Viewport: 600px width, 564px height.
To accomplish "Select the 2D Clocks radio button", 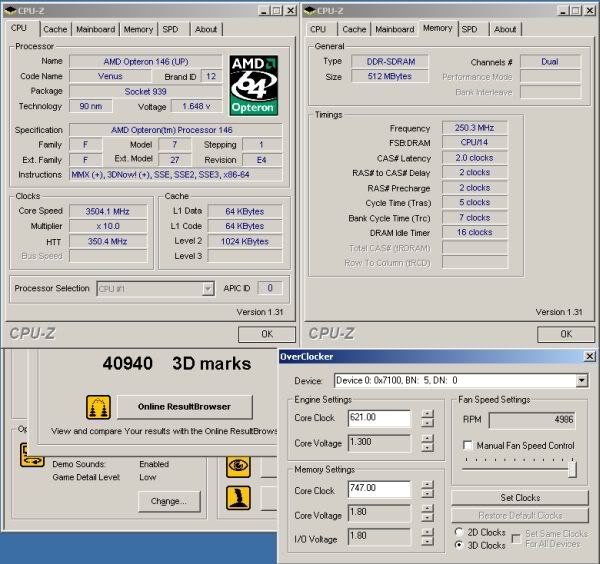I will click(458, 532).
